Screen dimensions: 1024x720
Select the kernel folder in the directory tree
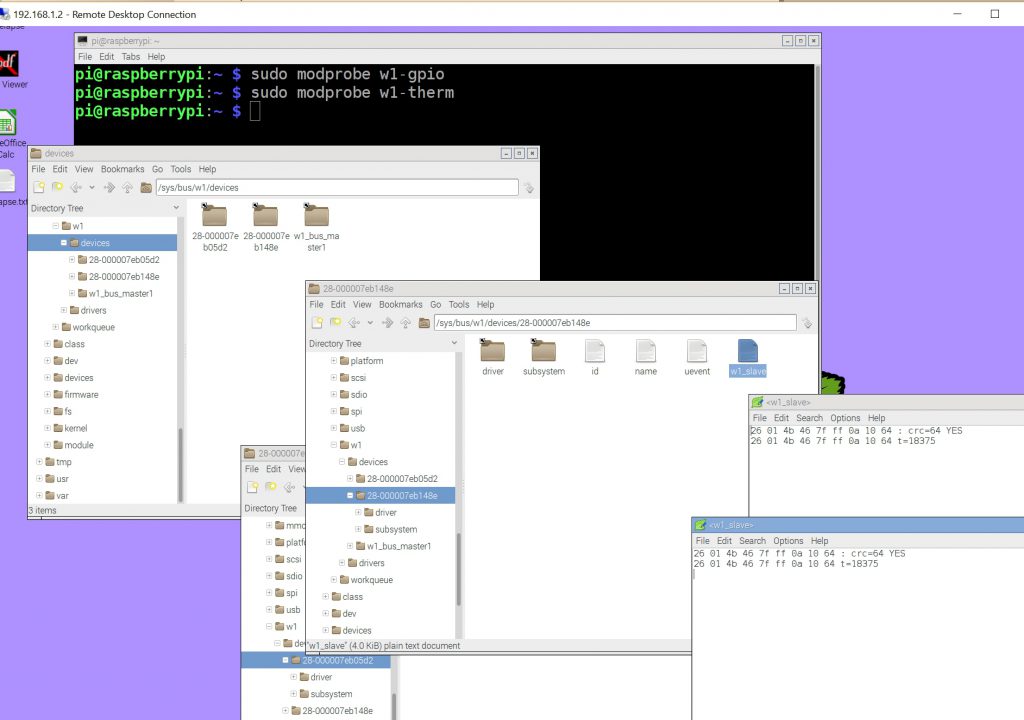point(76,428)
